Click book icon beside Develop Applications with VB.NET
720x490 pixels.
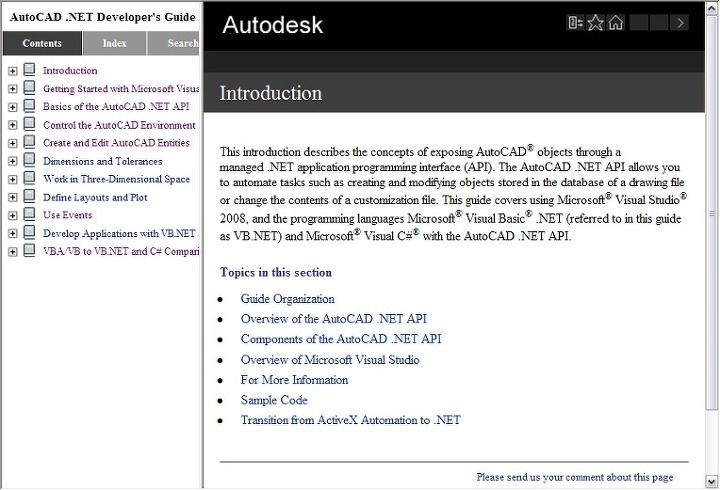[x=29, y=232]
